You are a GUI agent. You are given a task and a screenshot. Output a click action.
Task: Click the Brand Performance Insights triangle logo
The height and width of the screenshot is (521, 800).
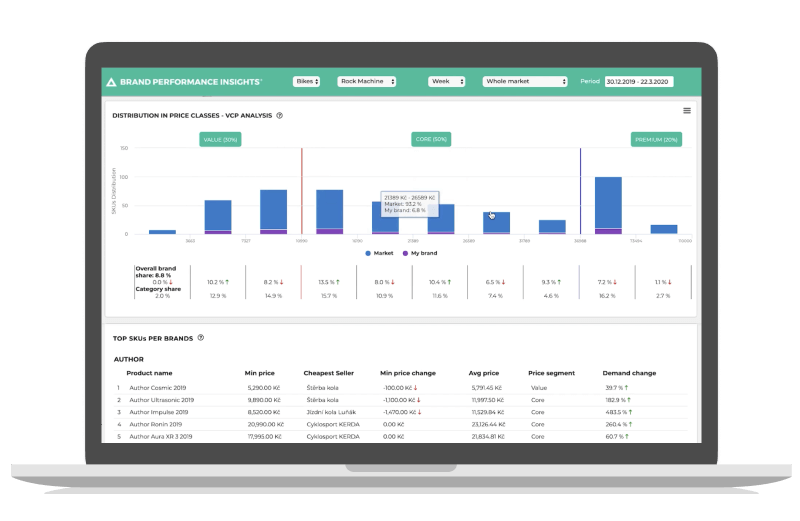click(x=111, y=81)
